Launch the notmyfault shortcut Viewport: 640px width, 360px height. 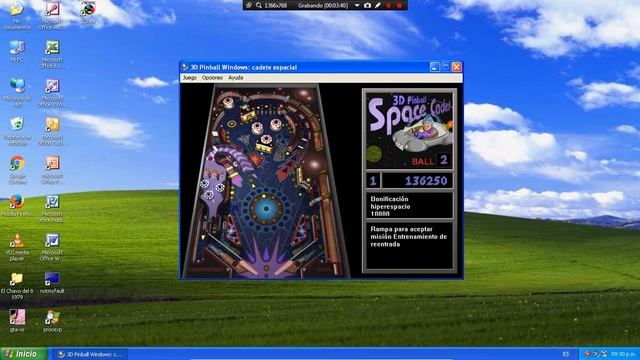pyautogui.click(x=52, y=283)
